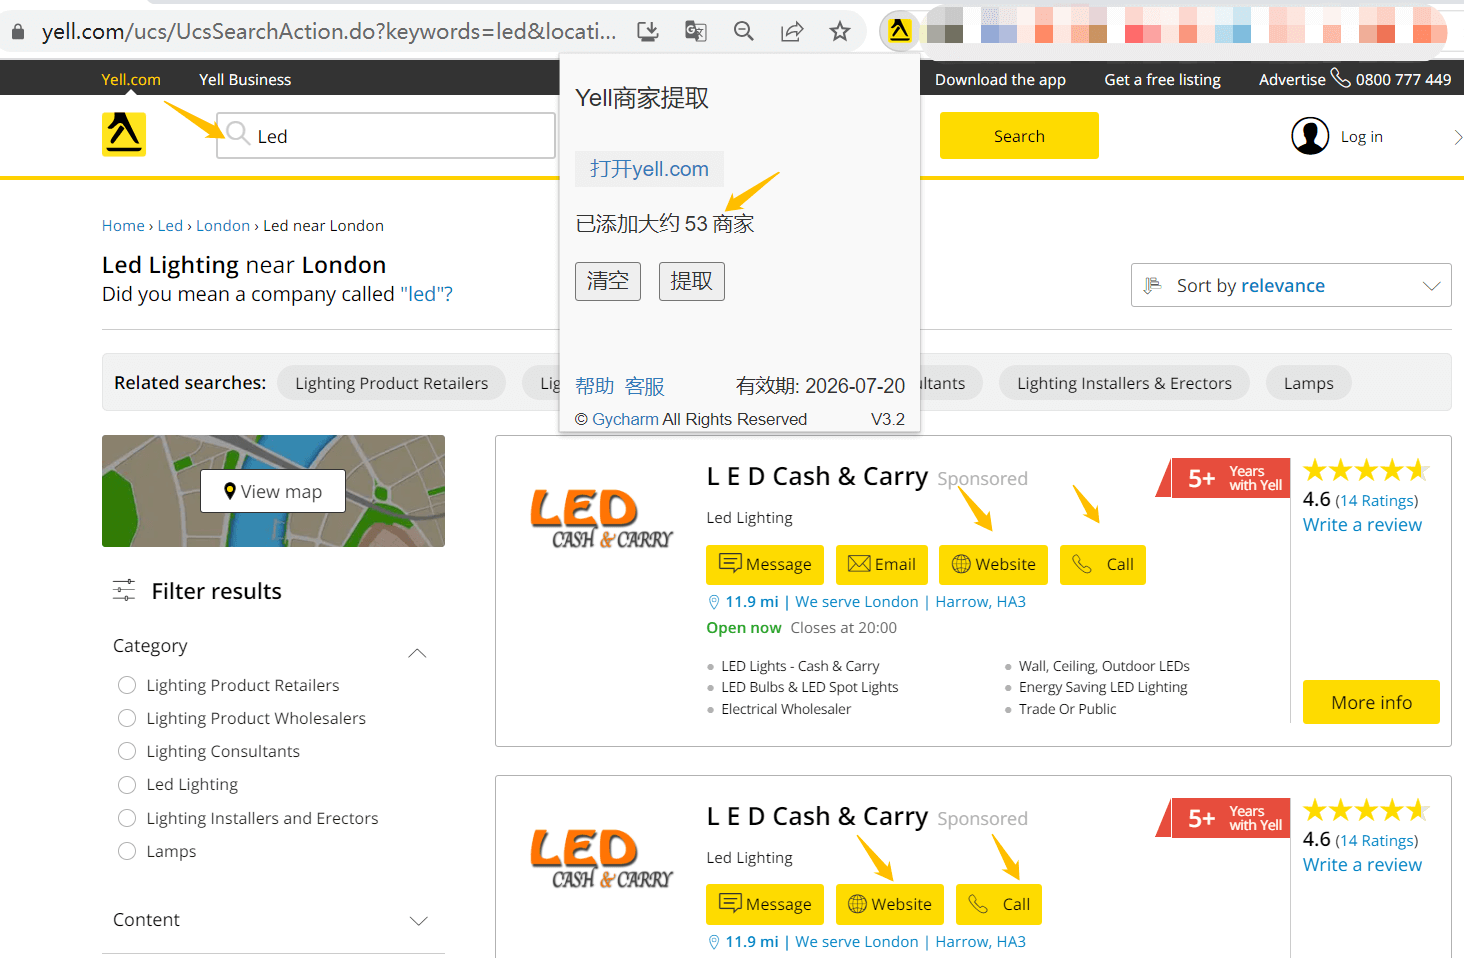Click Advertise in top bar
Image resolution: width=1464 pixels, height=958 pixels.
pos(1292,79)
